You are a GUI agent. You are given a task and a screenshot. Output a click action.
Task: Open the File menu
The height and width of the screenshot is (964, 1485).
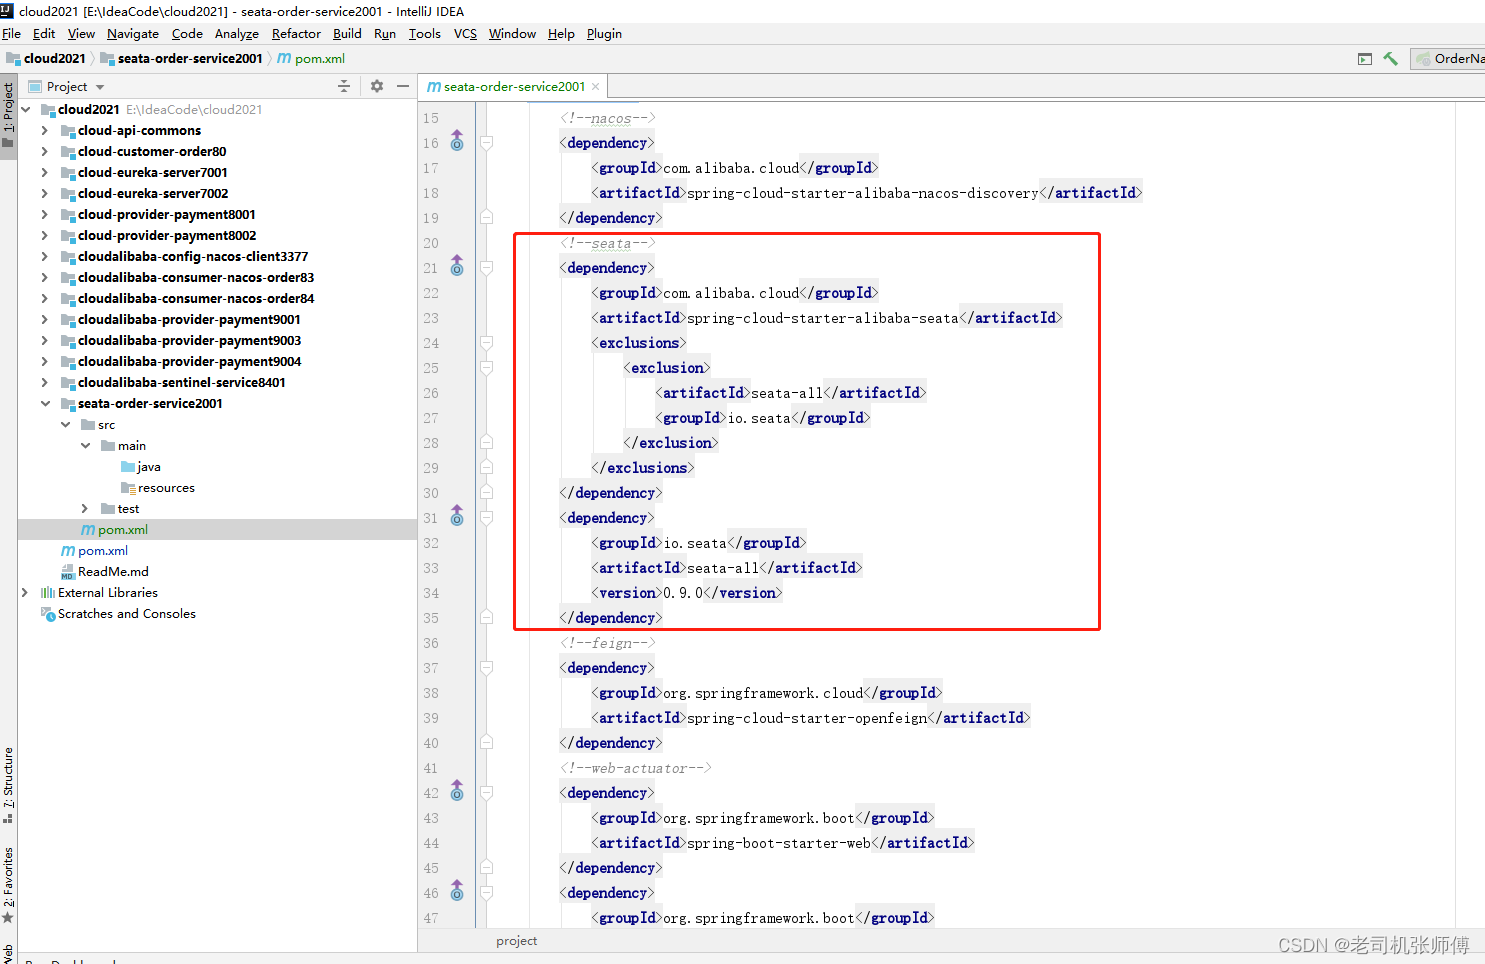[x=11, y=34]
